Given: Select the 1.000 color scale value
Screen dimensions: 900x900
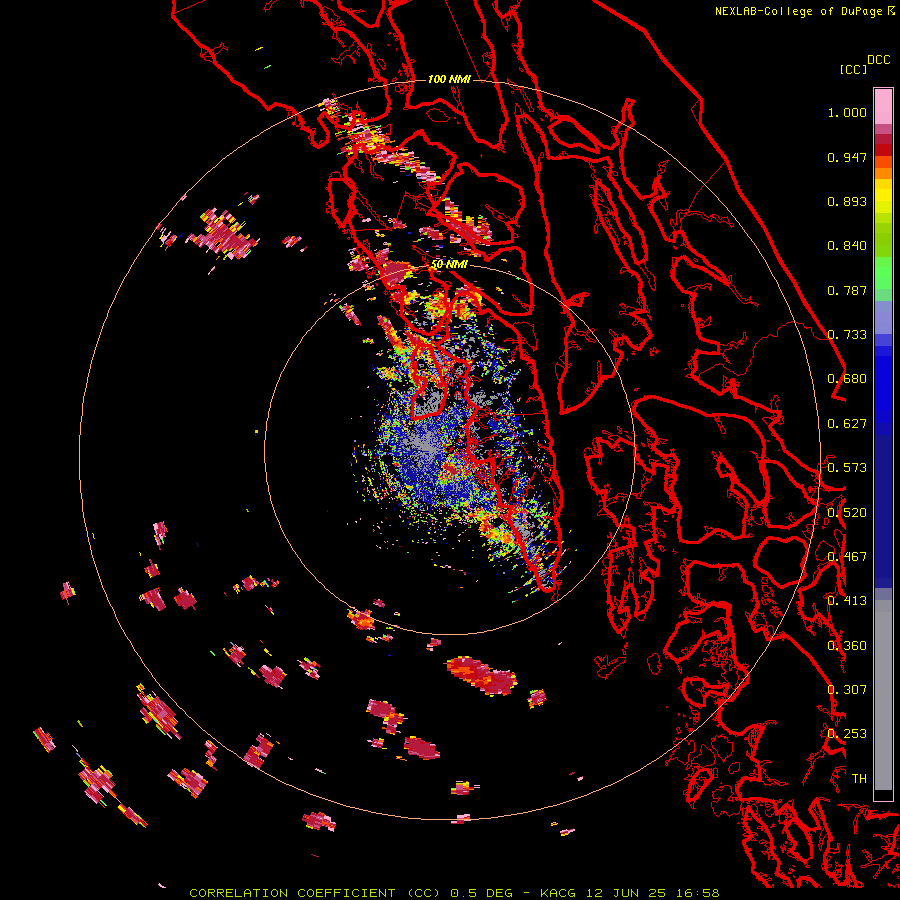Looking at the screenshot, I should pos(847,112).
